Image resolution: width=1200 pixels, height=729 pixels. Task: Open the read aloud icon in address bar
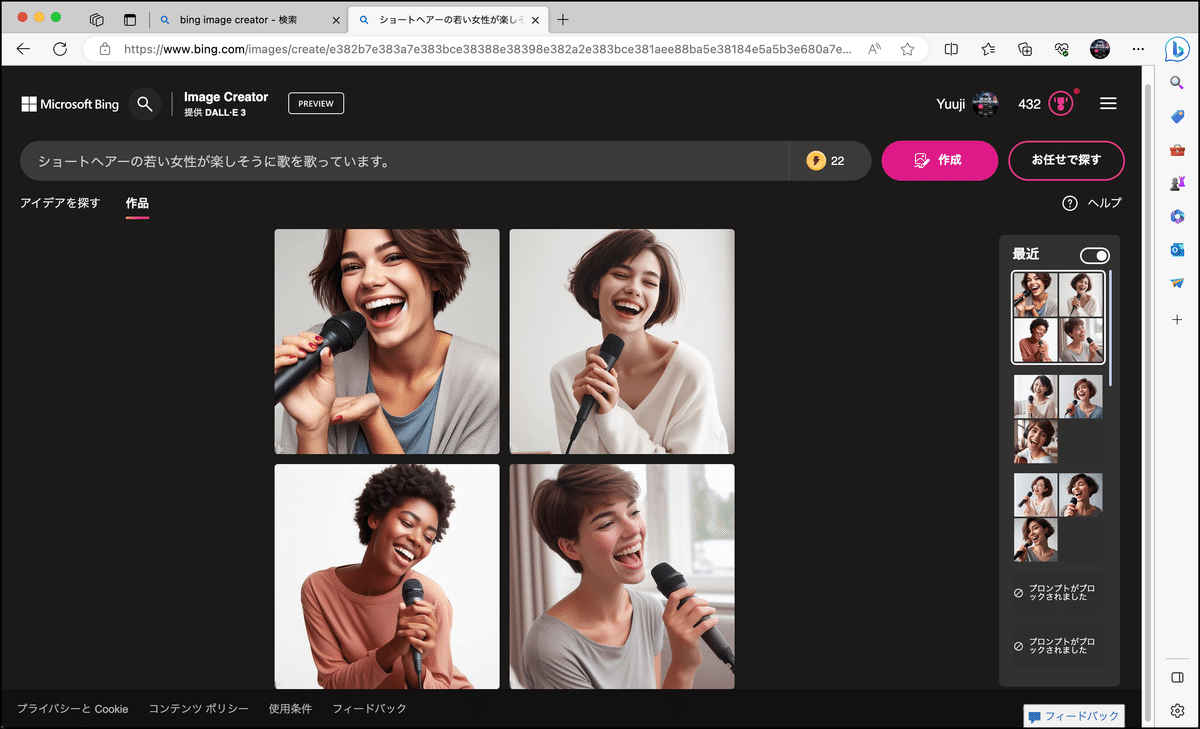click(x=875, y=49)
